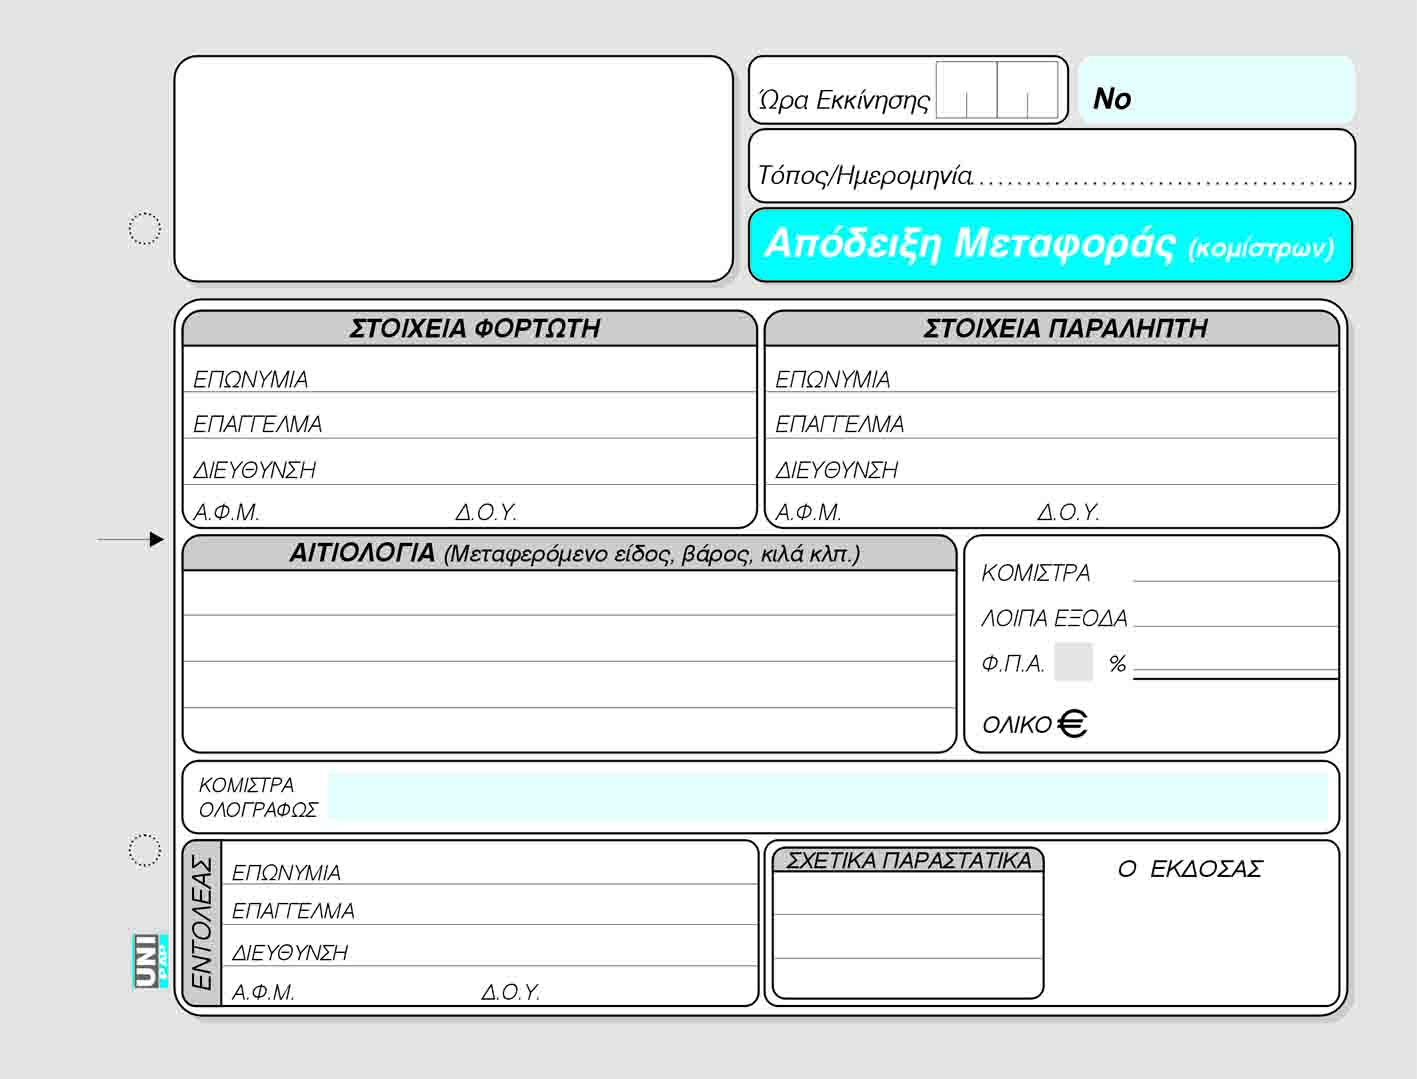This screenshot has width=1417, height=1079.
Task: Select the ΣΤΟΙΧΕΙΑ ΦΟΡΤΩΤΗ section header
Action: click(x=470, y=329)
